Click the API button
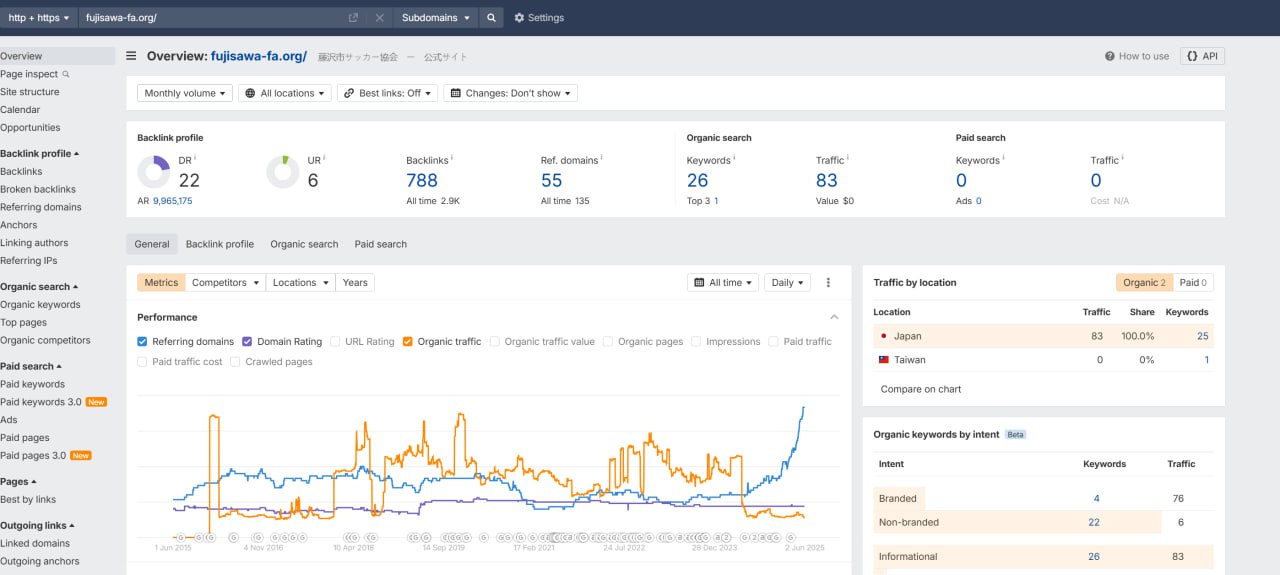Screen dimensions: 1280x575 [x=1202, y=56]
